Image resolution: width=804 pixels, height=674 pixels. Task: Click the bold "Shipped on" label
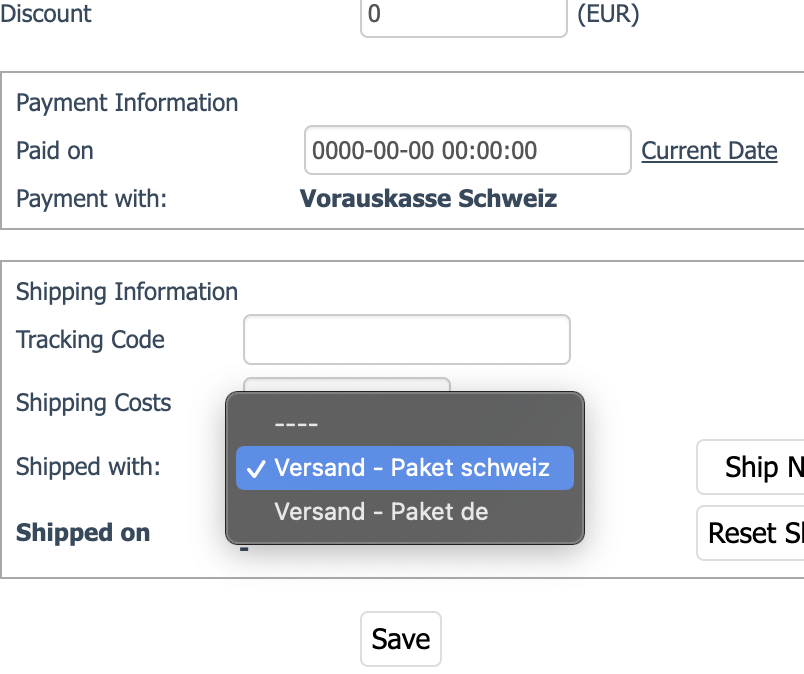[83, 533]
